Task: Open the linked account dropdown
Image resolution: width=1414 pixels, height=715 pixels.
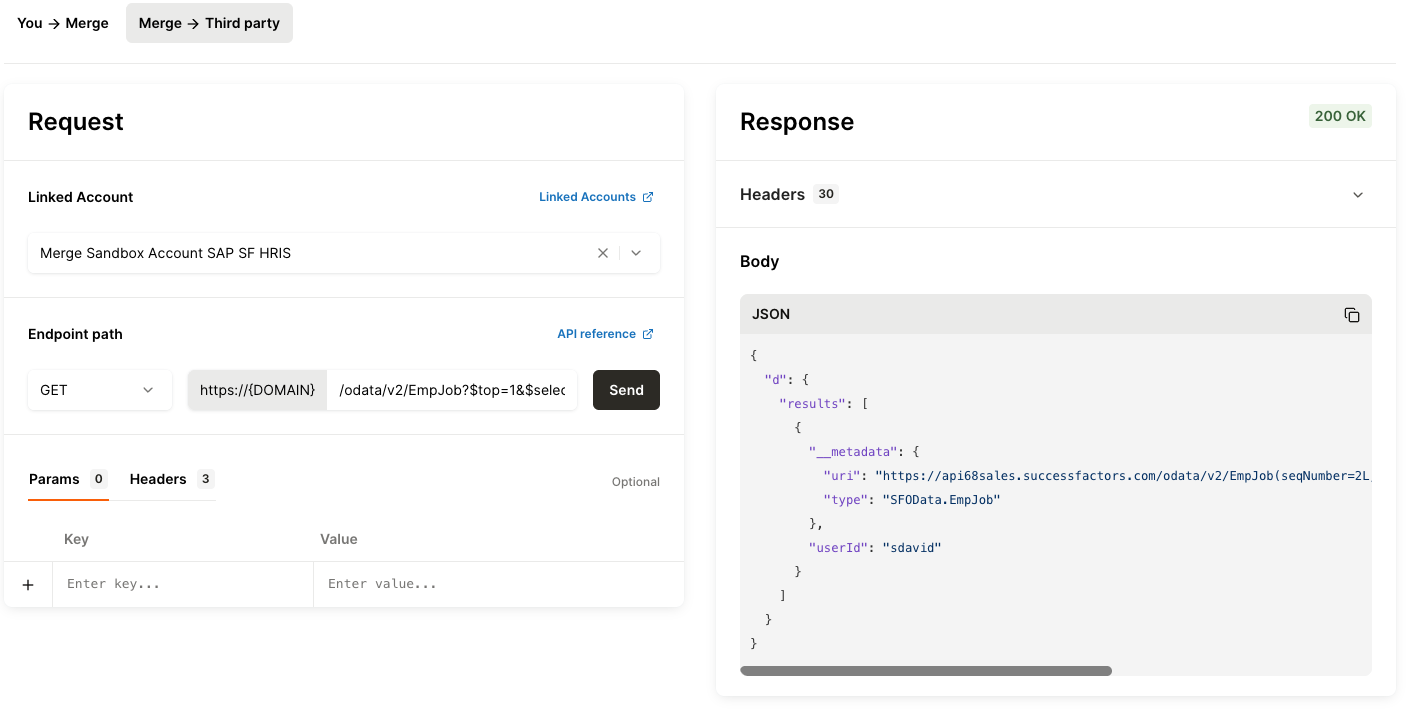Action: [636, 253]
